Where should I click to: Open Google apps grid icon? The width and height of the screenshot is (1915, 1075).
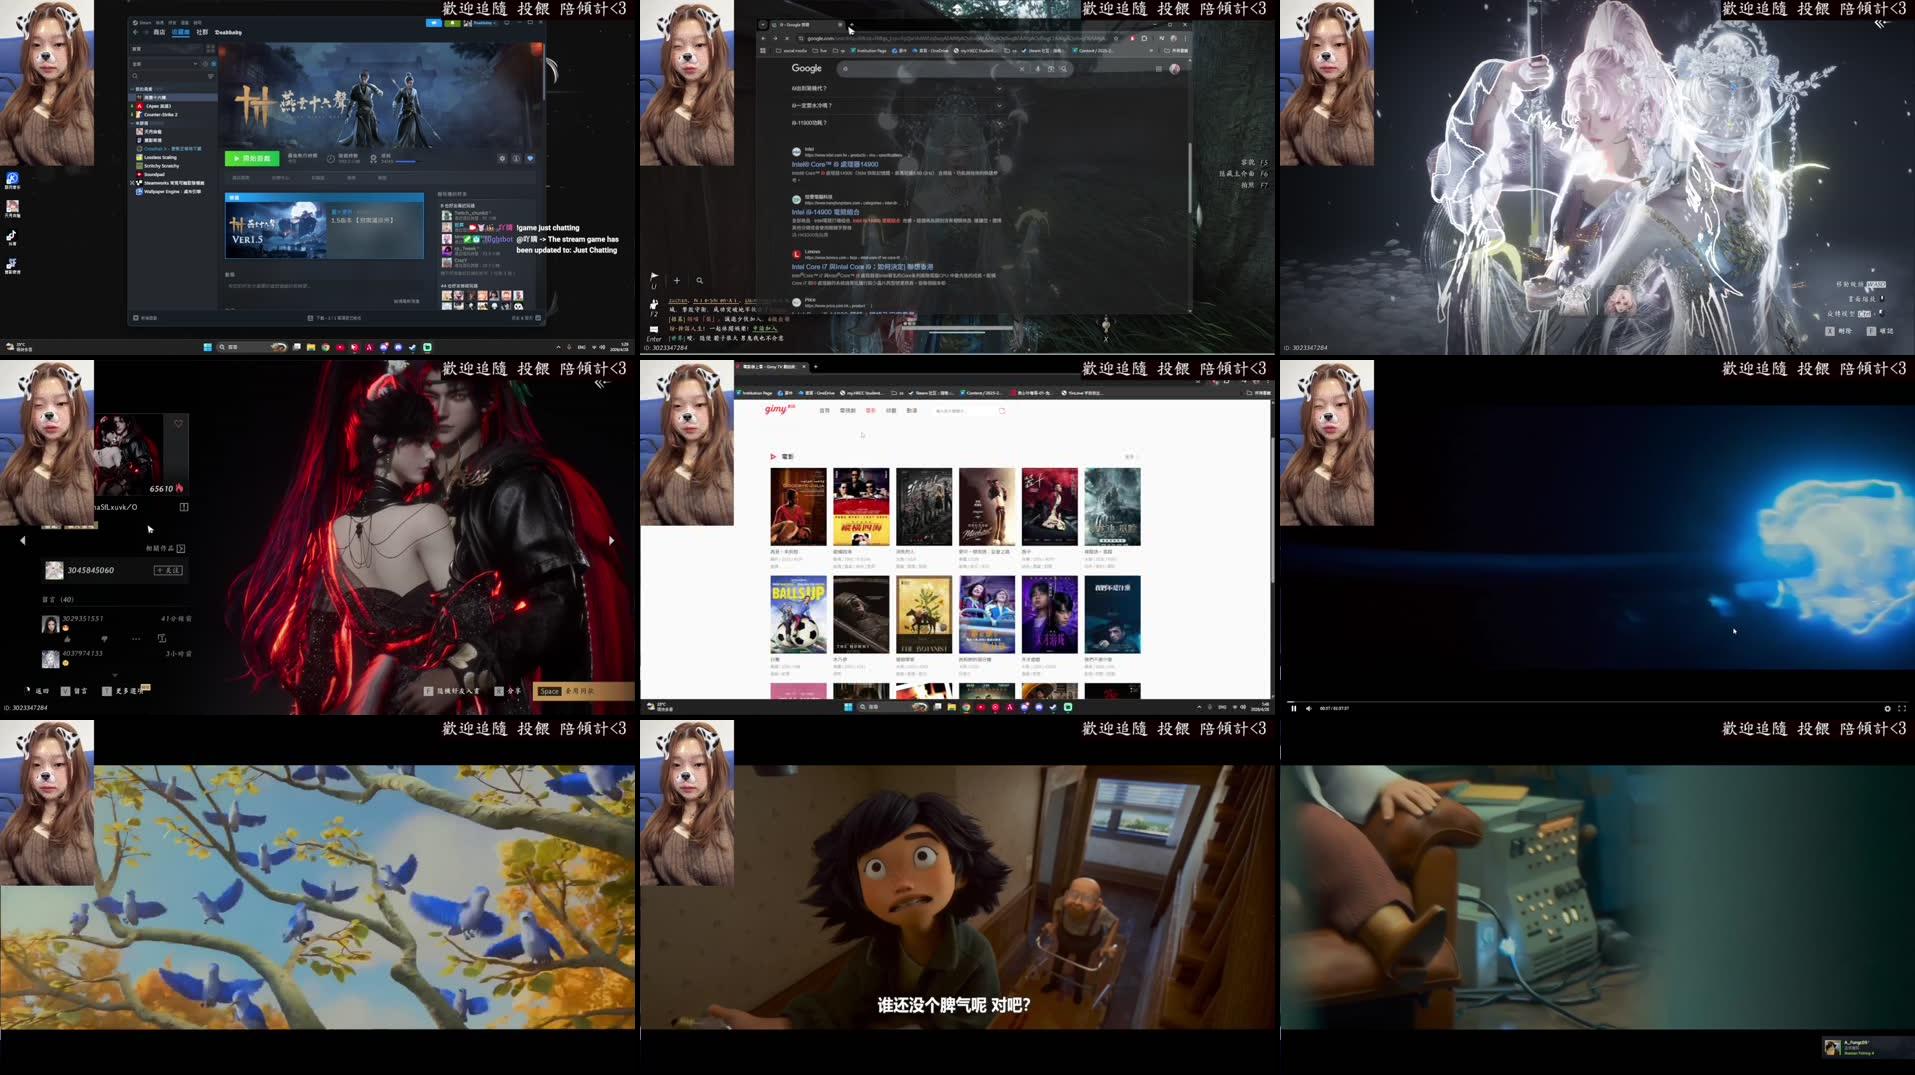(x=1158, y=69)
